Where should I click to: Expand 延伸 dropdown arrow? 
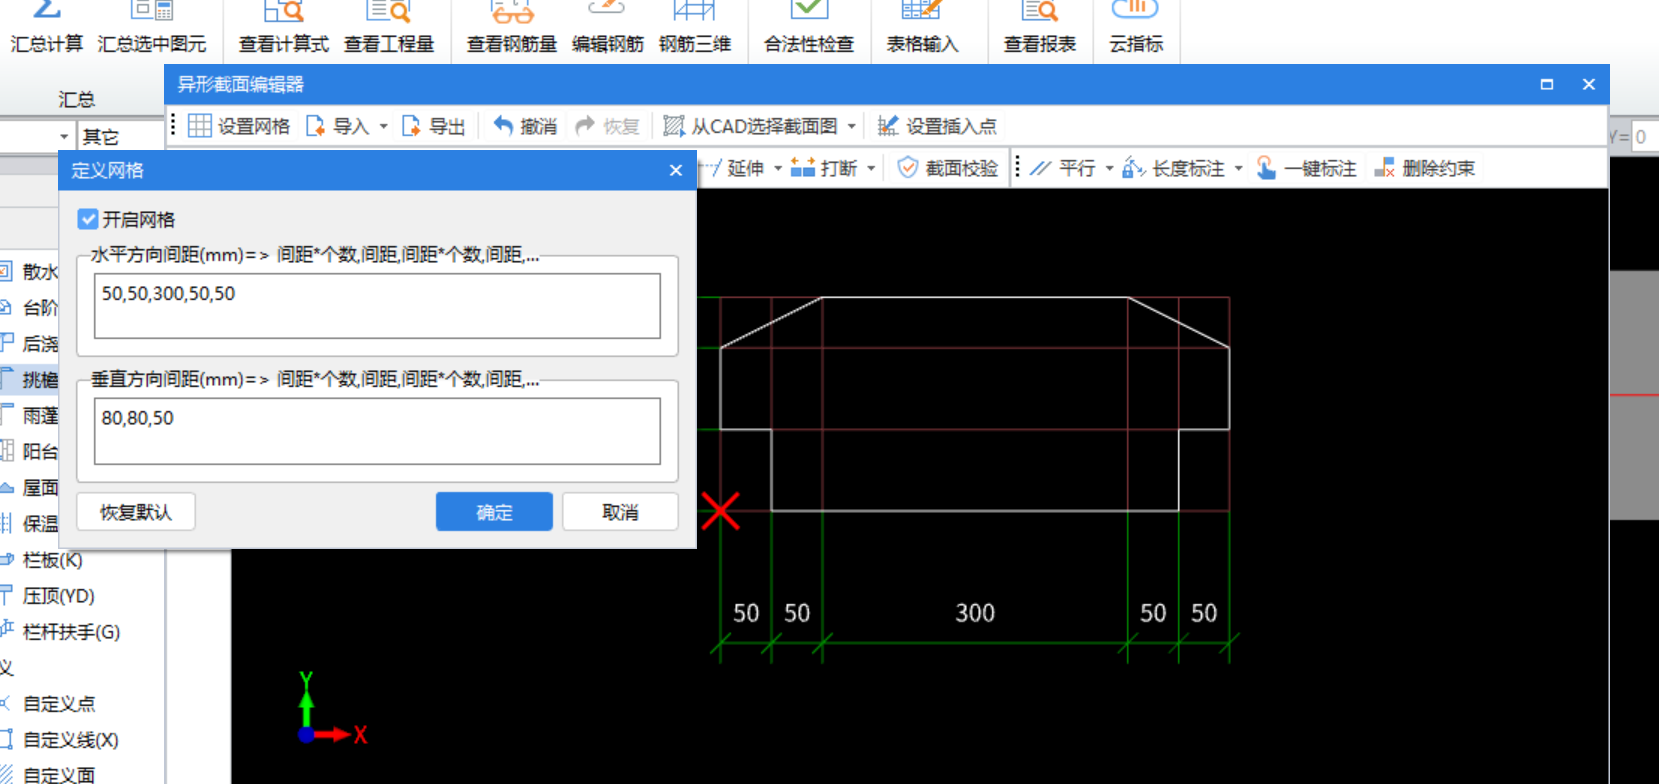(778, 169)
